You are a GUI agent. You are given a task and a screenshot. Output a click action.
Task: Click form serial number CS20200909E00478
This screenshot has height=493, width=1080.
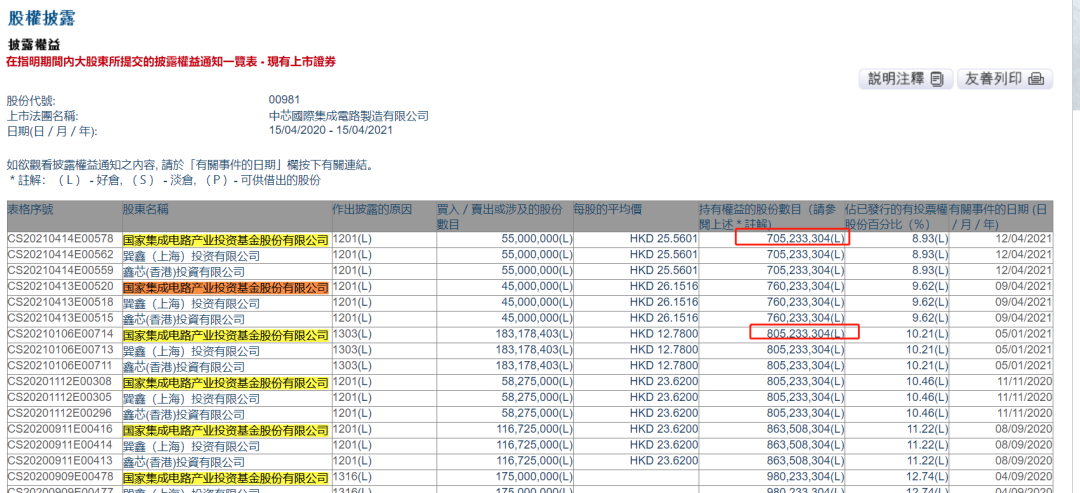(59, 478)
